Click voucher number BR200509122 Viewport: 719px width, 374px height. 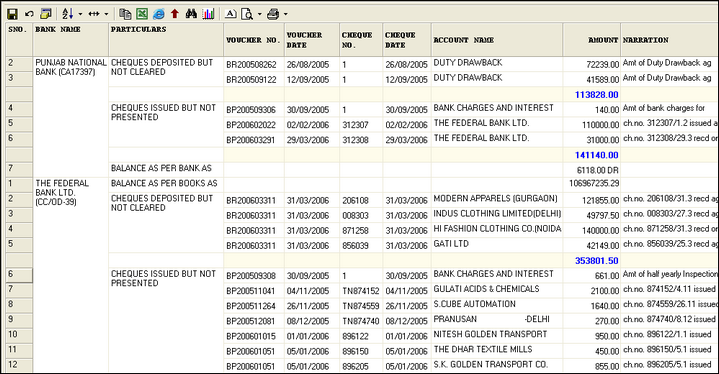coord(251,80)
